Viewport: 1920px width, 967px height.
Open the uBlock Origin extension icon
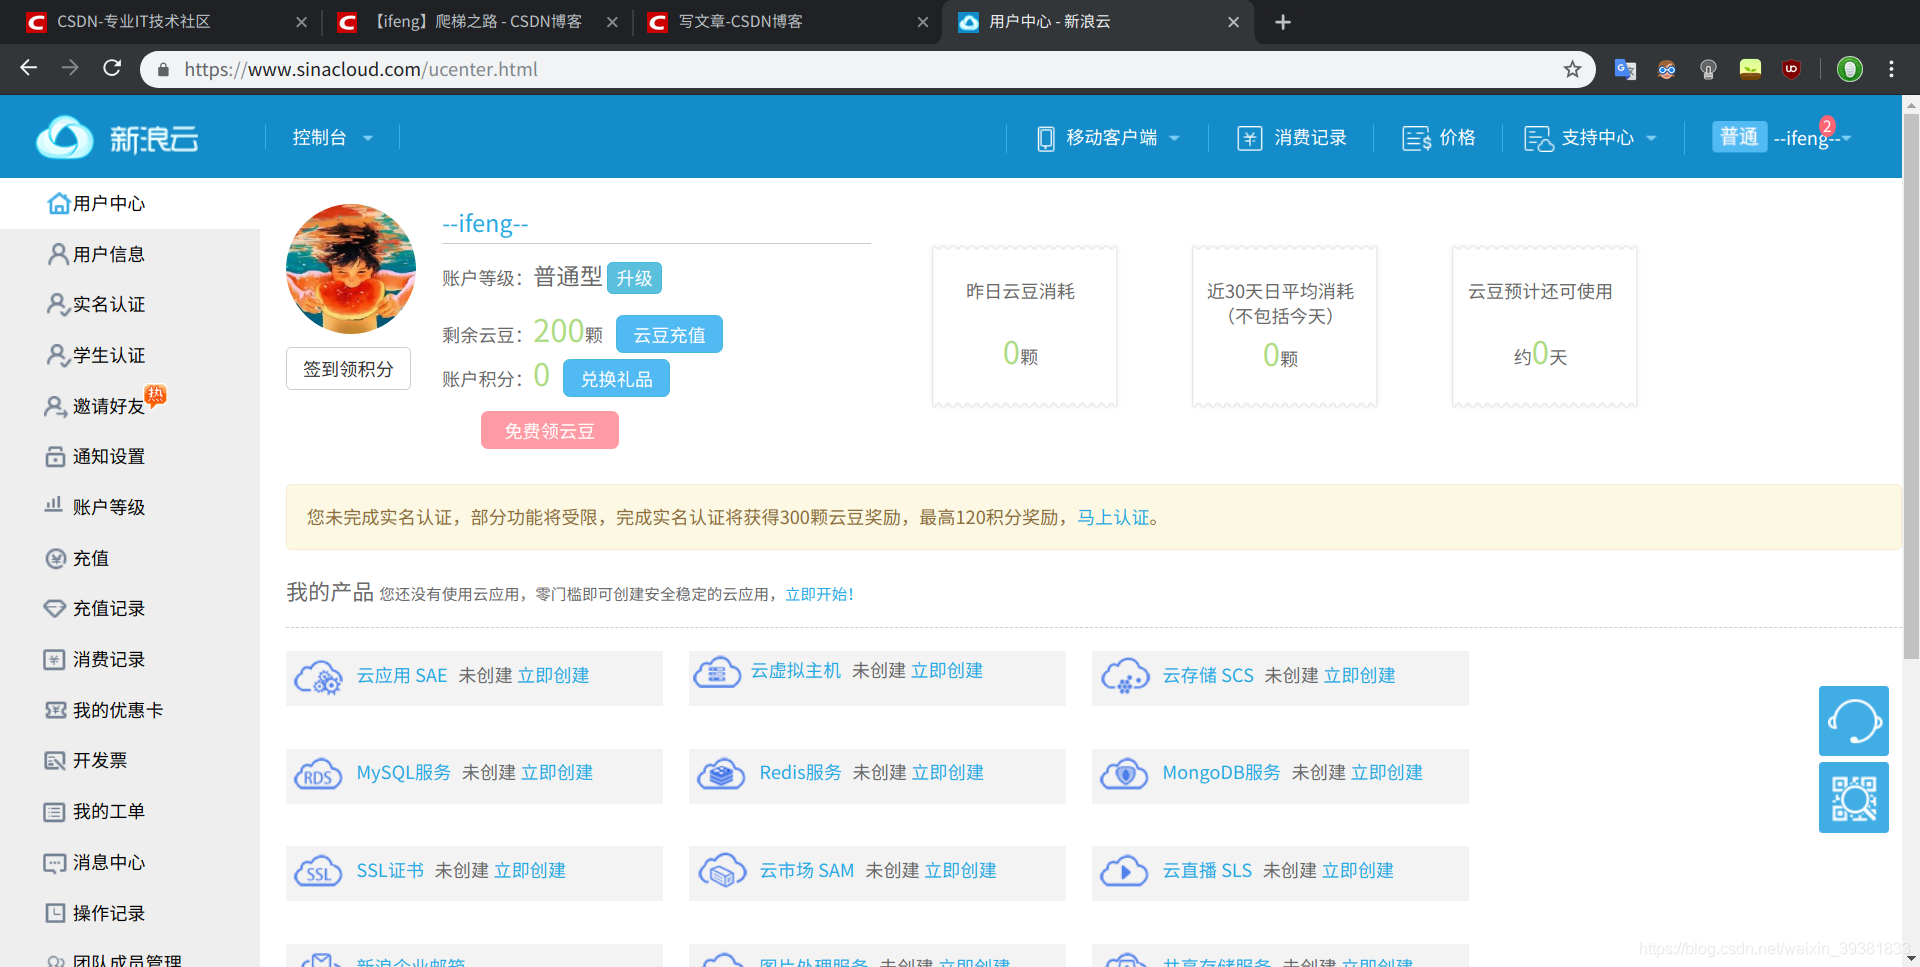(x=1791, y=69)
